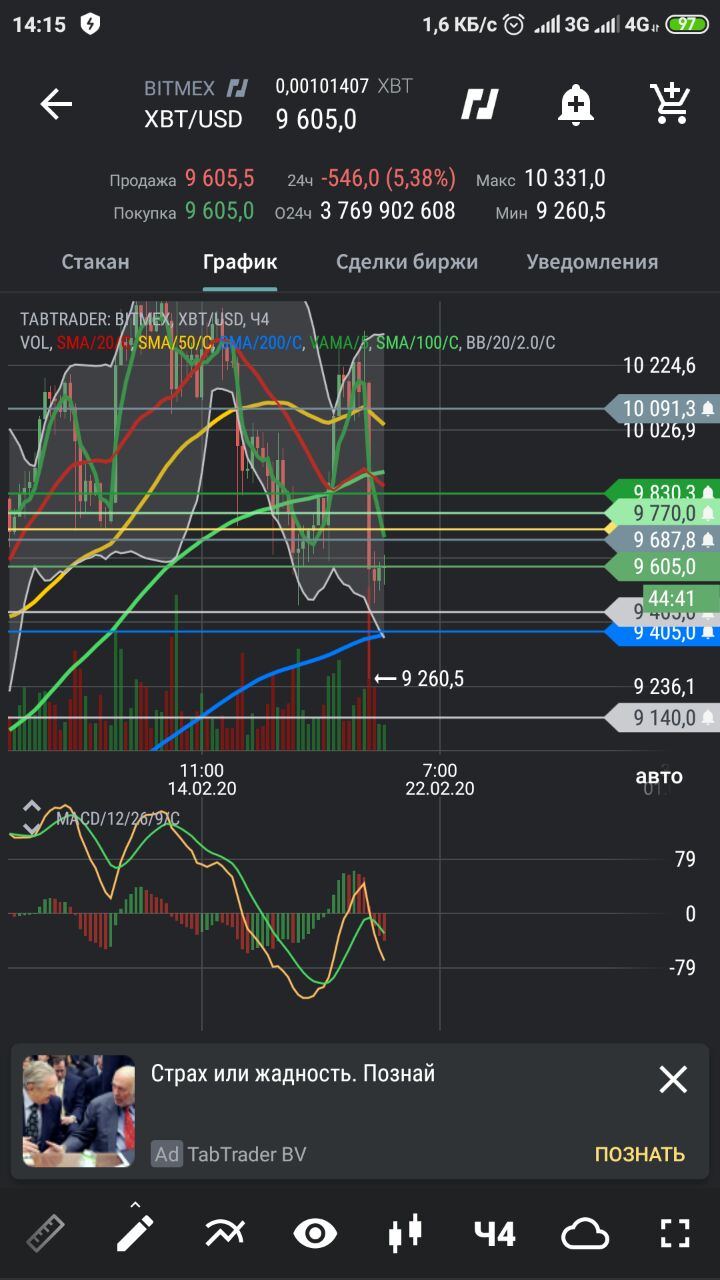720x1280 pixels.
Task: Close the TabTrader ad banner
Action: (x=673, y=1079)
